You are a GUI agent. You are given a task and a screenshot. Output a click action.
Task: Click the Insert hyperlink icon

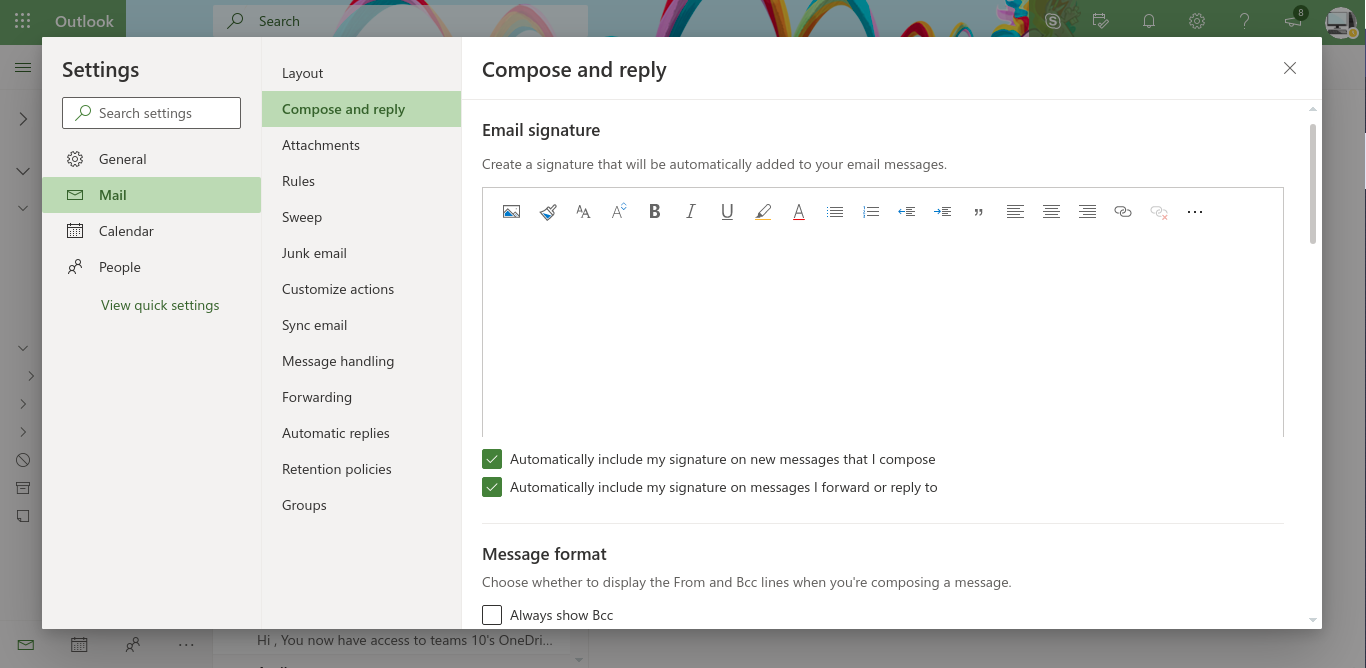[x=1123, y=212]
